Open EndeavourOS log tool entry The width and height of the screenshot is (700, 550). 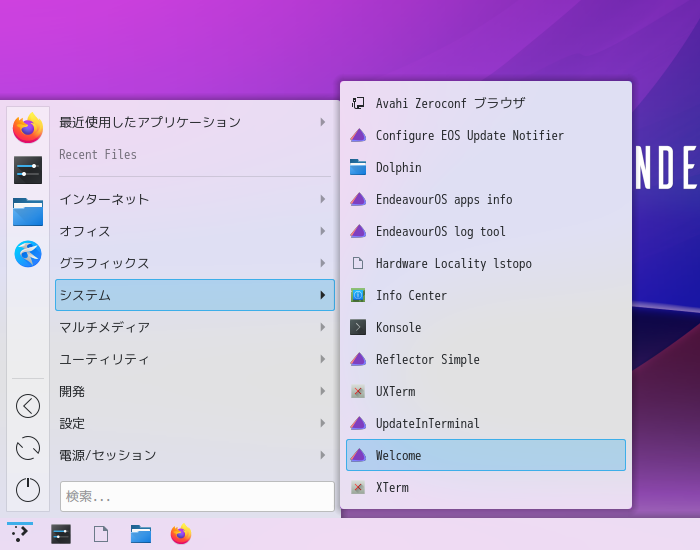(x=486, y=231)
